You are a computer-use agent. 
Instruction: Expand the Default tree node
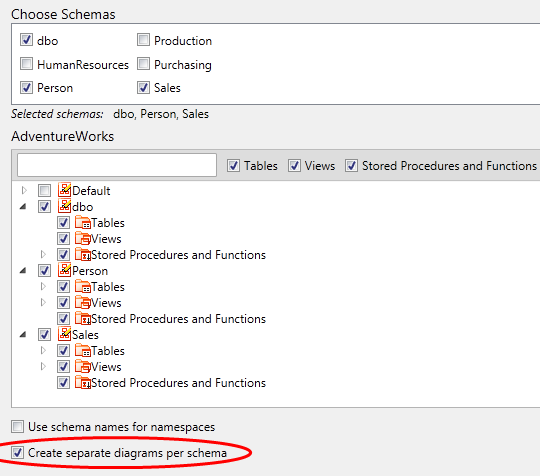[x=24, y=190]
